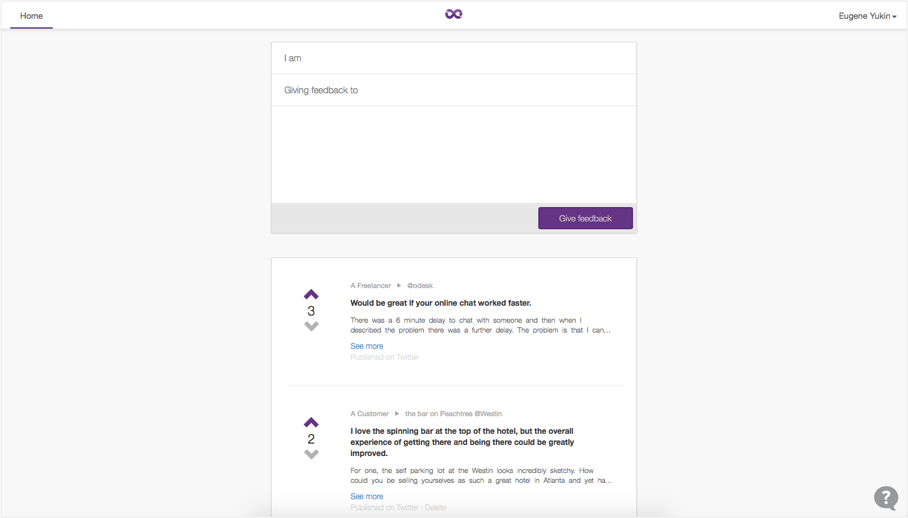This screenshot has height=518, width=908.
Task: Open the @odesk recipient link
Action: [x=420, y=286]
